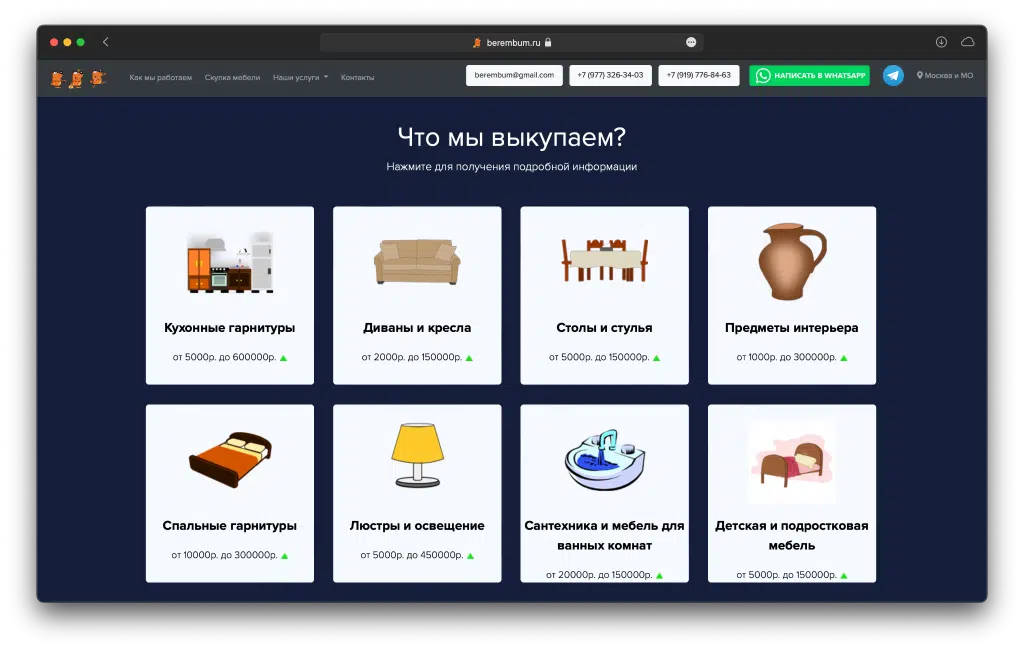Click green arrow beside kitchen price range
Viewport: 1024px width, 651px height.
click(x=283, y=358)
